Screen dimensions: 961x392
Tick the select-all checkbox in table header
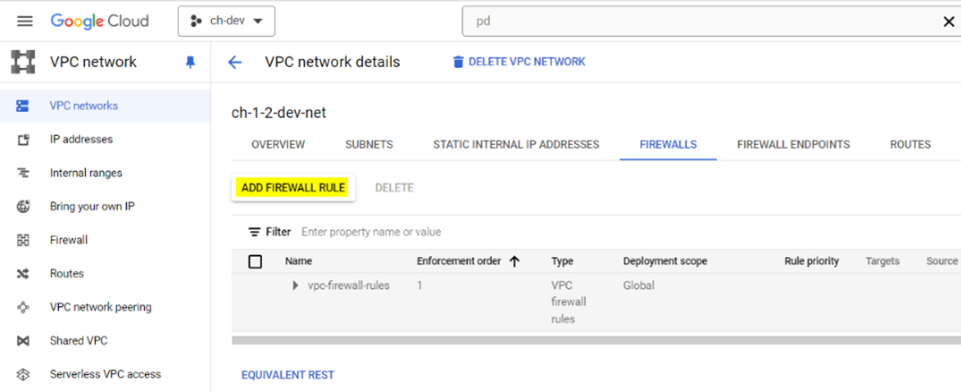click(256, 262)
